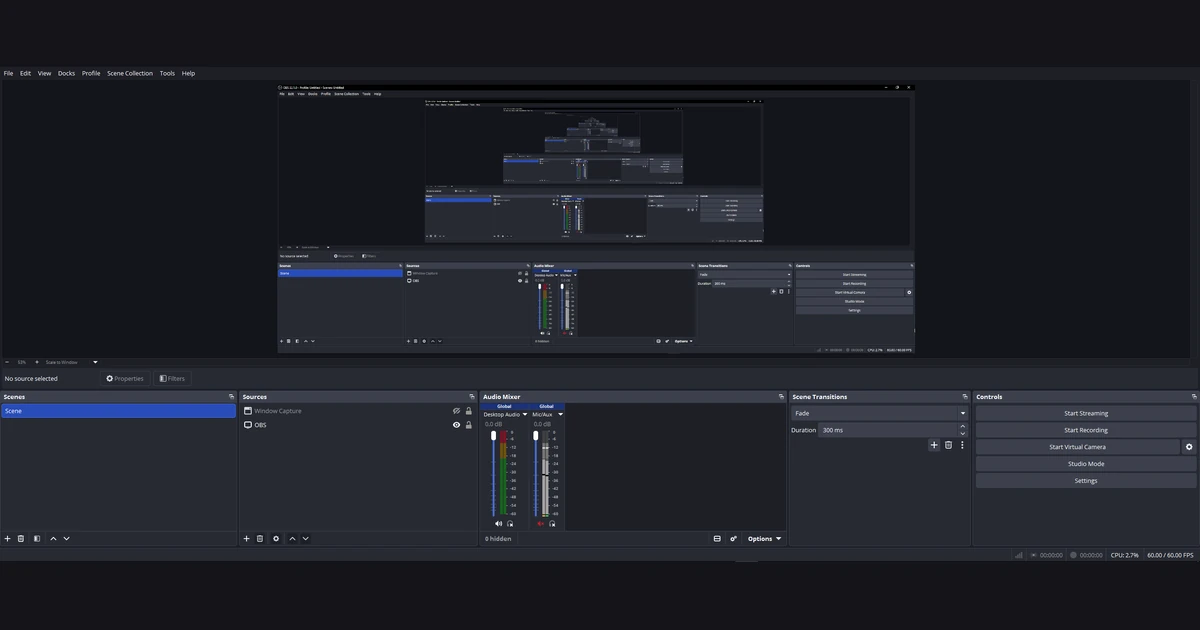Click the CPU usage status text
The image size is (1200, 630).
[x=1125, y=555]
